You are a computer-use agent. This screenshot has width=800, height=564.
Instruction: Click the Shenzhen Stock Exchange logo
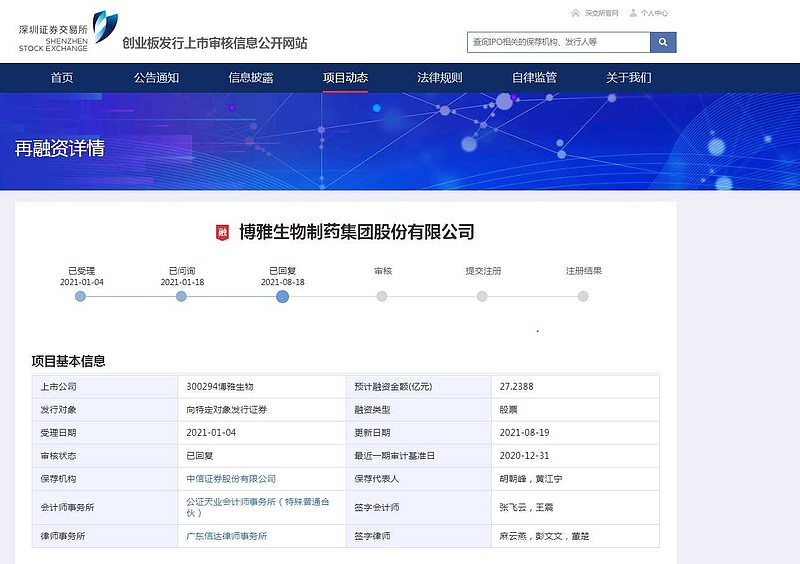coord(68,31)
